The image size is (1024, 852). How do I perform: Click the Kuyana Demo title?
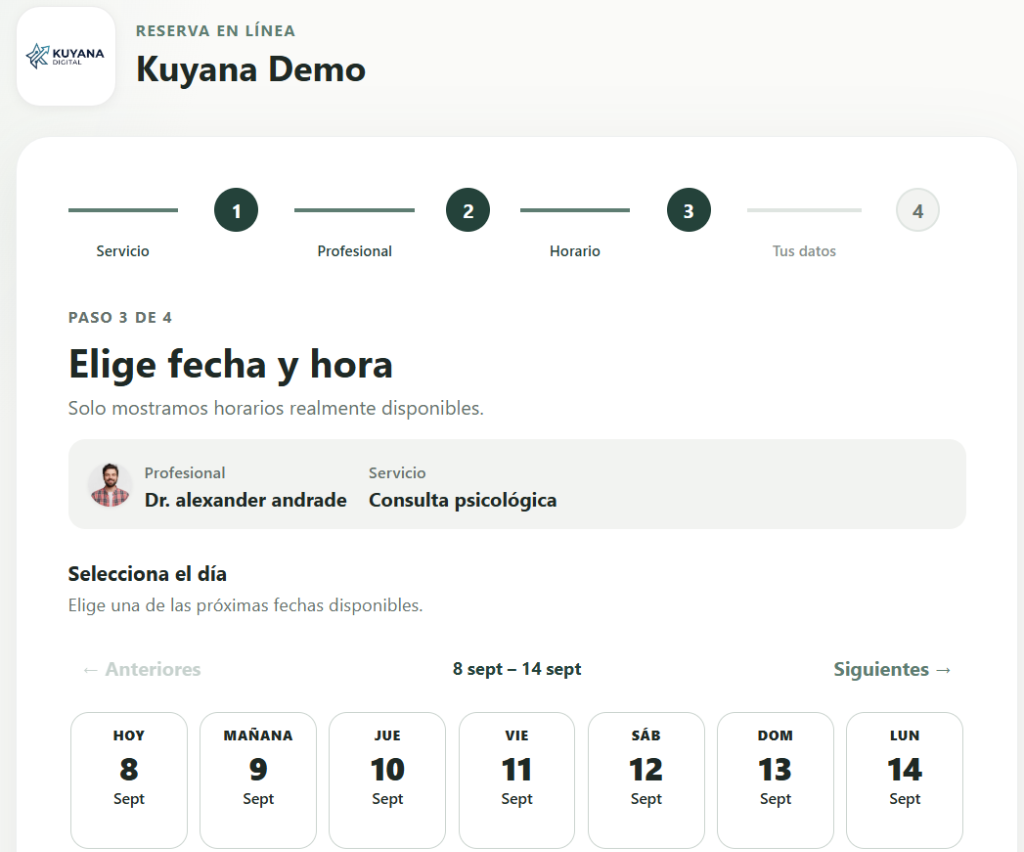[251, 69]
